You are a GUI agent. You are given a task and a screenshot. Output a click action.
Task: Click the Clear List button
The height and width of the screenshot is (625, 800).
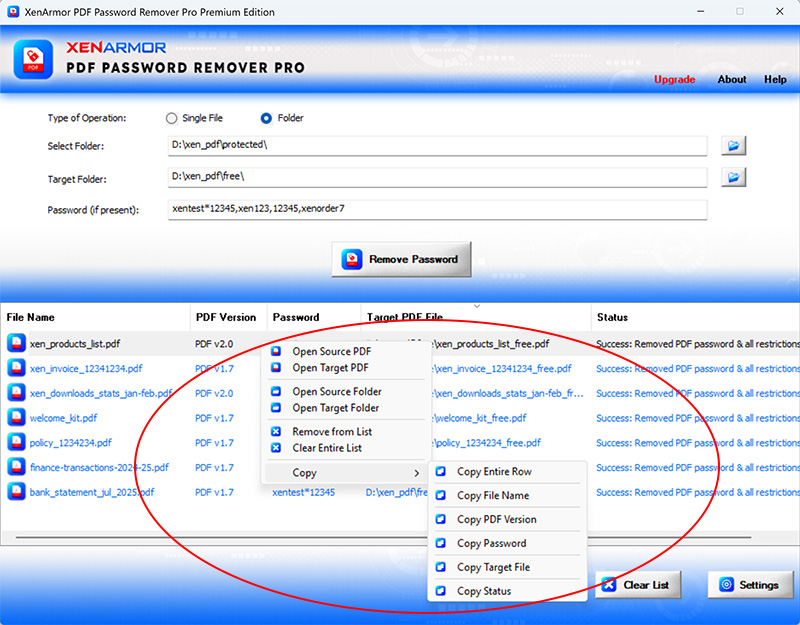click(x=638, y=585)
